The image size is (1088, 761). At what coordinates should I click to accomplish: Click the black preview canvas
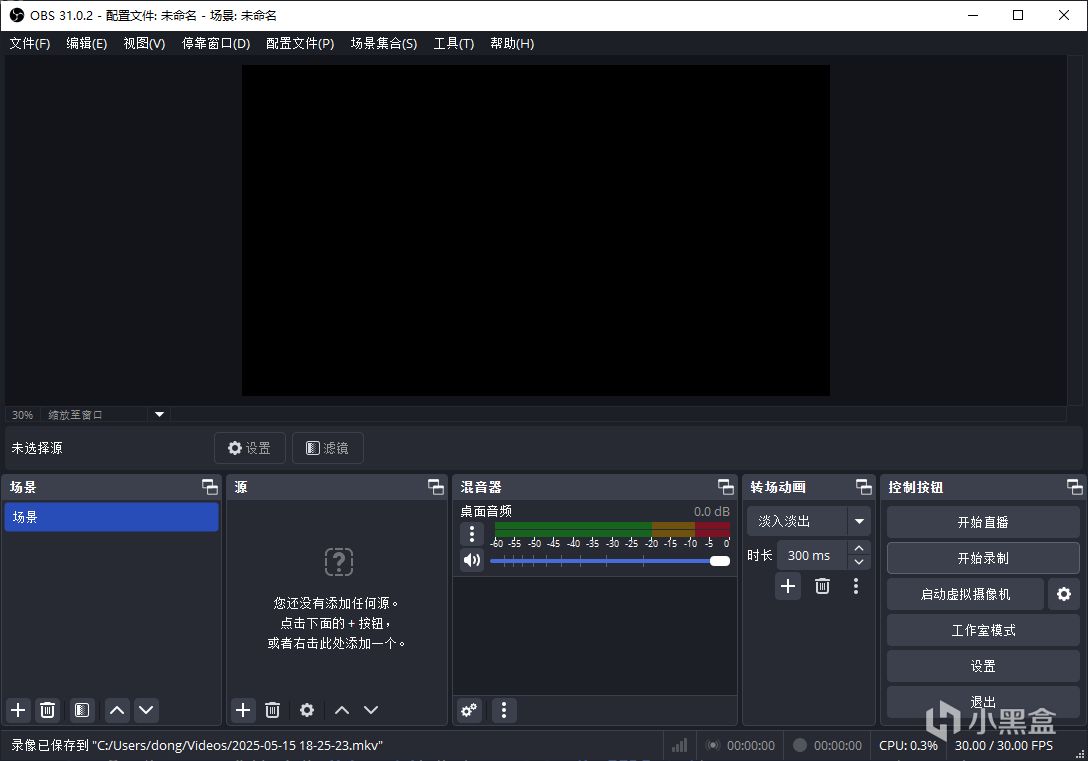(x=536, y=230)
